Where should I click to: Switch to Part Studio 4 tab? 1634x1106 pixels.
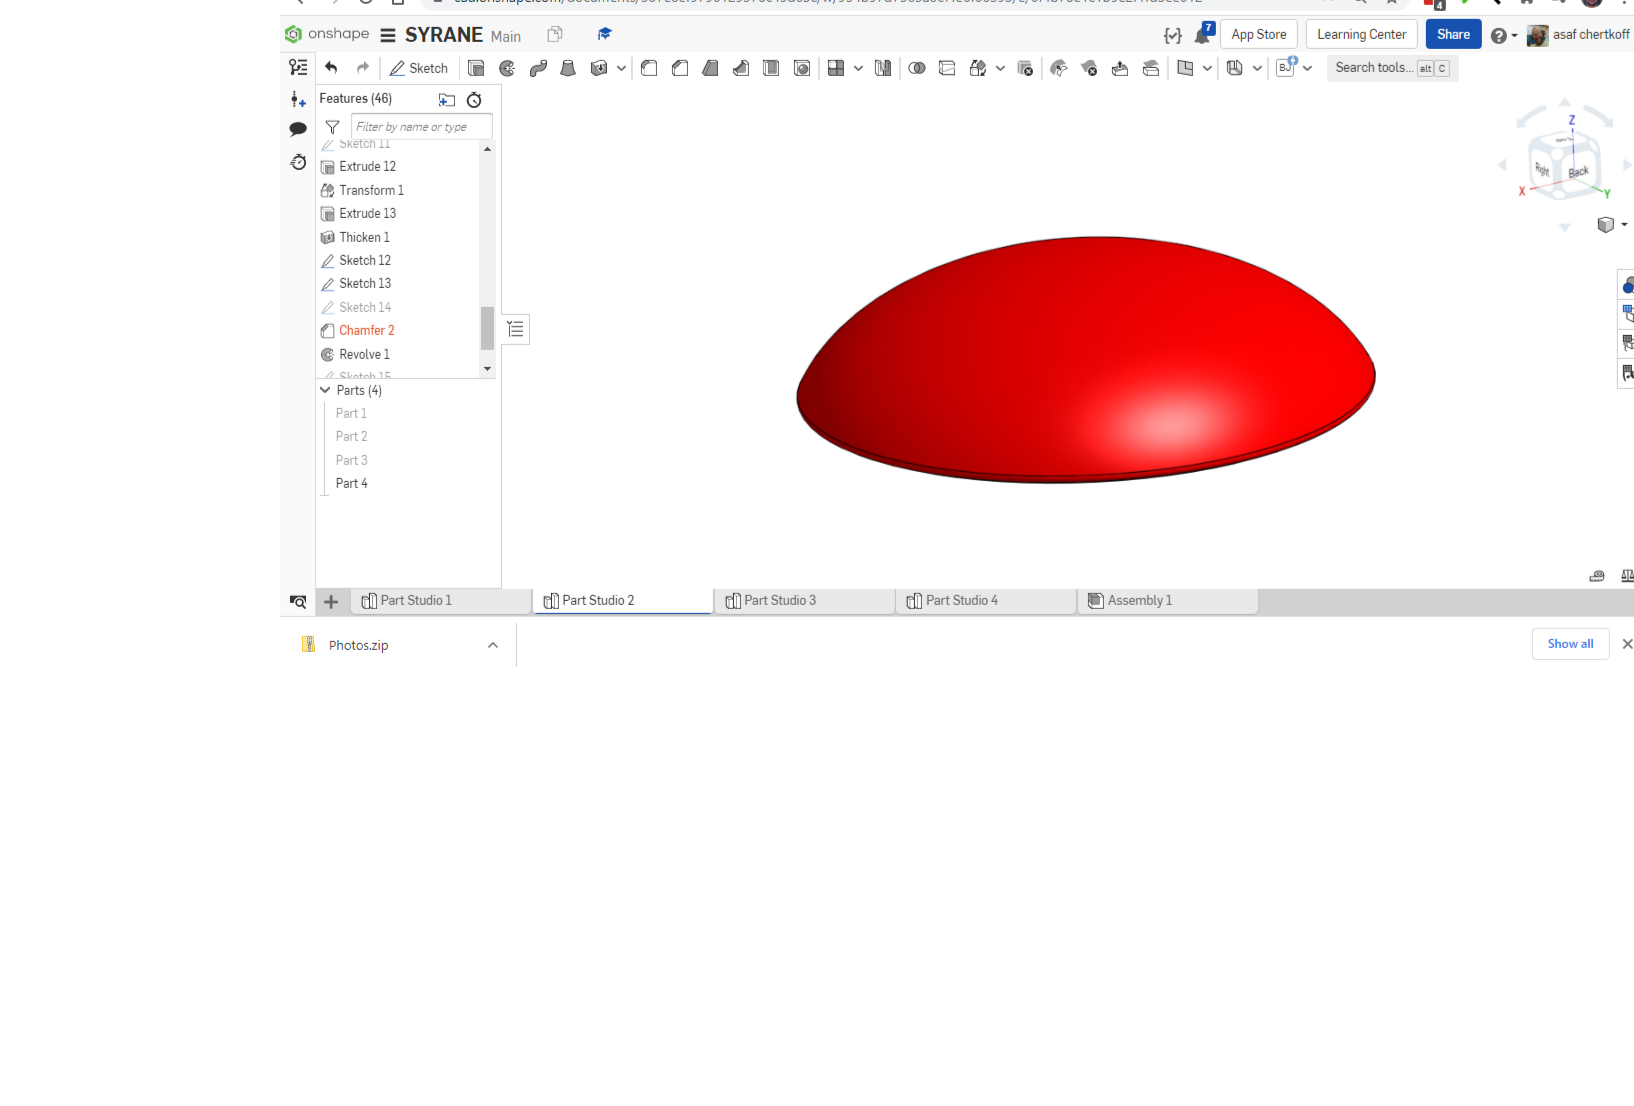tap(987, 601)
